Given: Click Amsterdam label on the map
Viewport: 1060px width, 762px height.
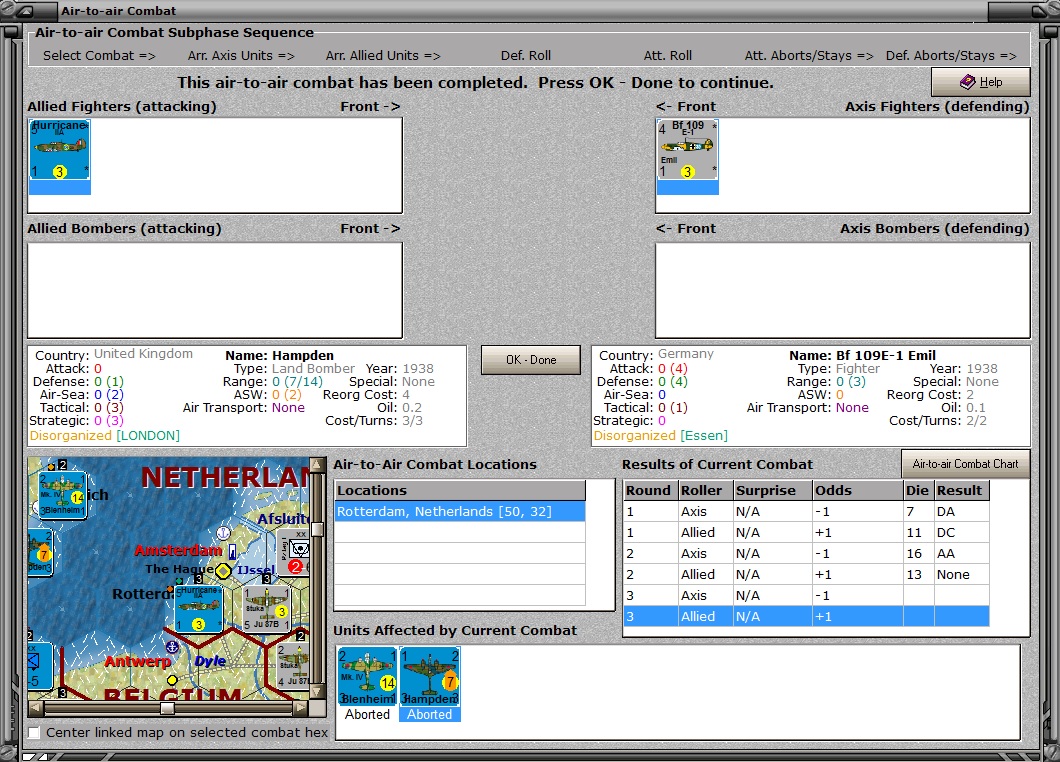Looking at the screenshot, I should (178, 550).
